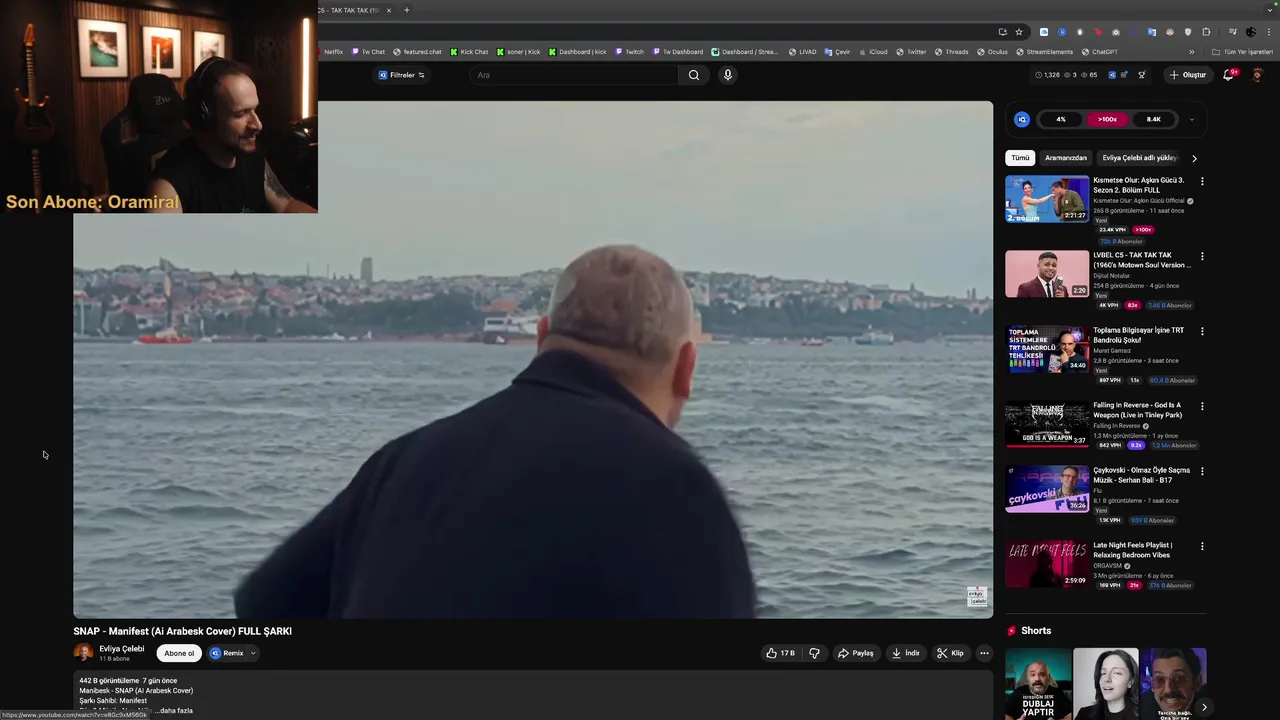The height and width of the screenshot is (720, 1280).
Task: Click the YouTube search magnifier icon
Action: point(694,75)
